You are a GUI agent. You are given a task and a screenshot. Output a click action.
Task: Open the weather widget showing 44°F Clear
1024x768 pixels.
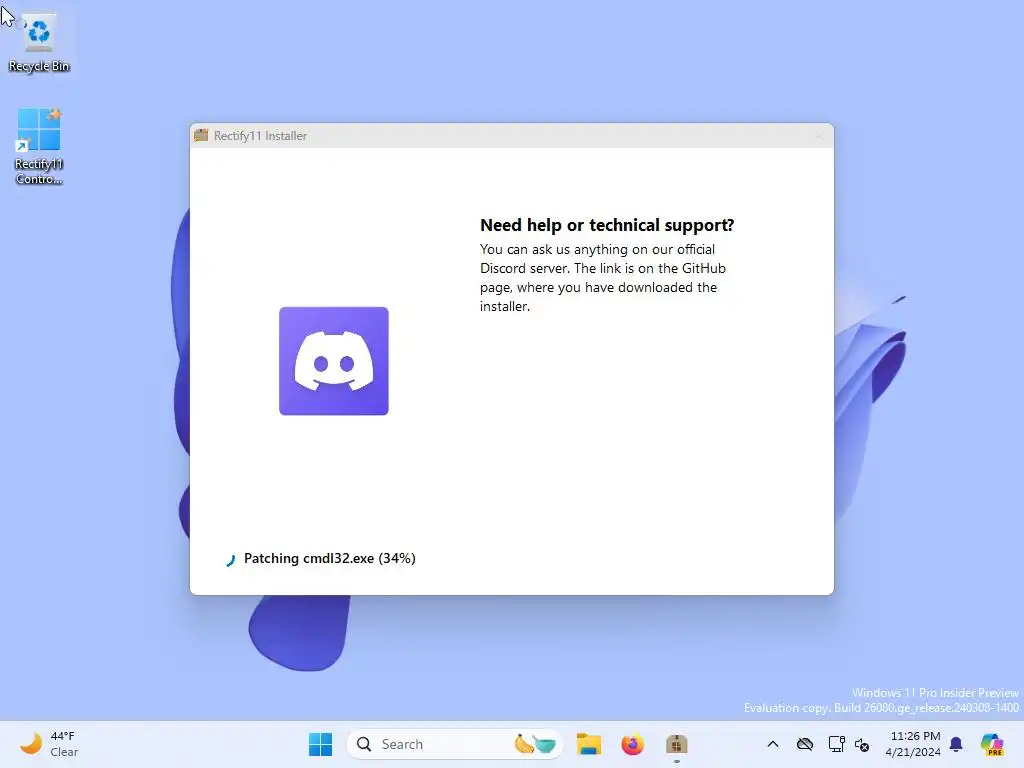(50, 744)
